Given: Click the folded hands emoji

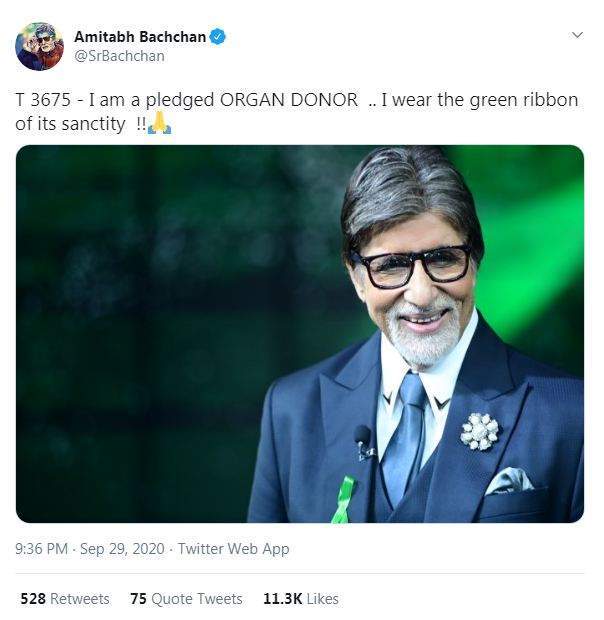Looking at the screenshot, I should pos(159,123).
